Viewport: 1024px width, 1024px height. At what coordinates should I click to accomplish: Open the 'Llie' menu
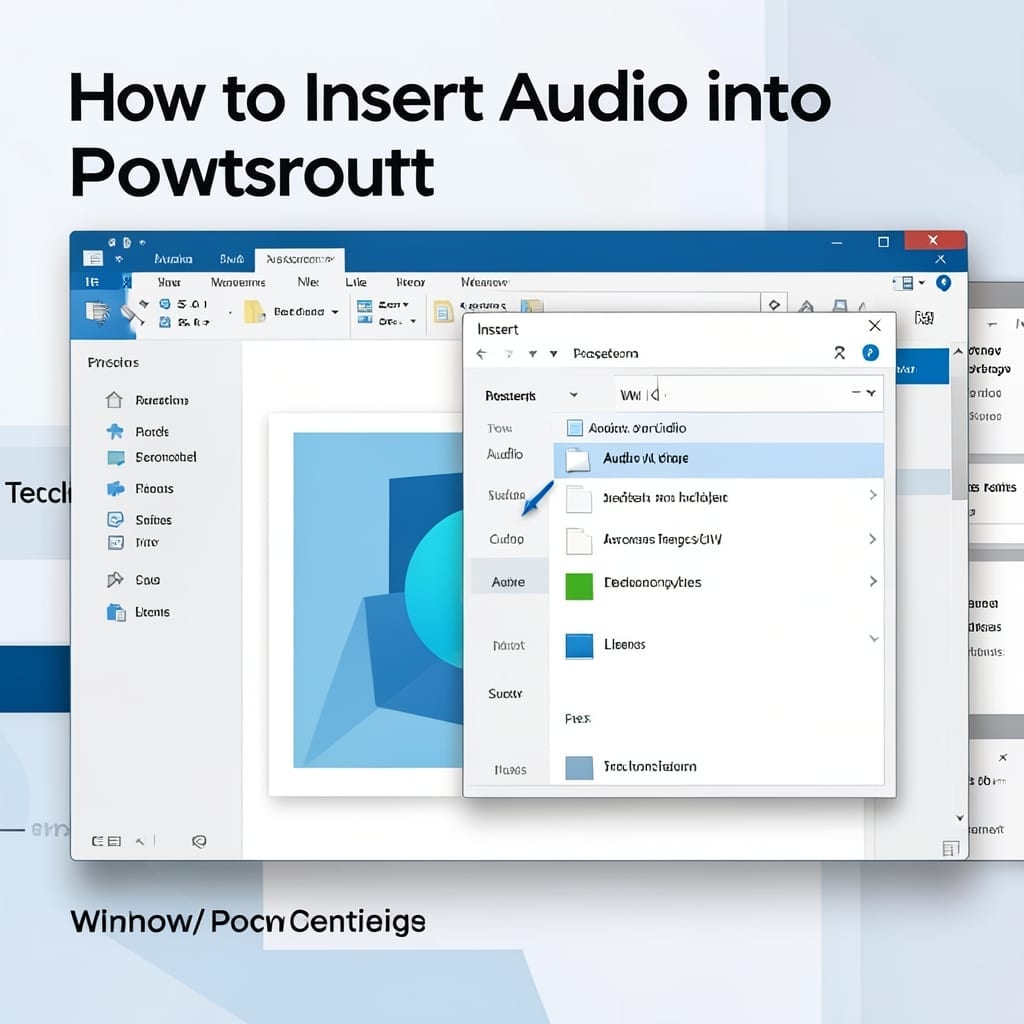(356, 282)
